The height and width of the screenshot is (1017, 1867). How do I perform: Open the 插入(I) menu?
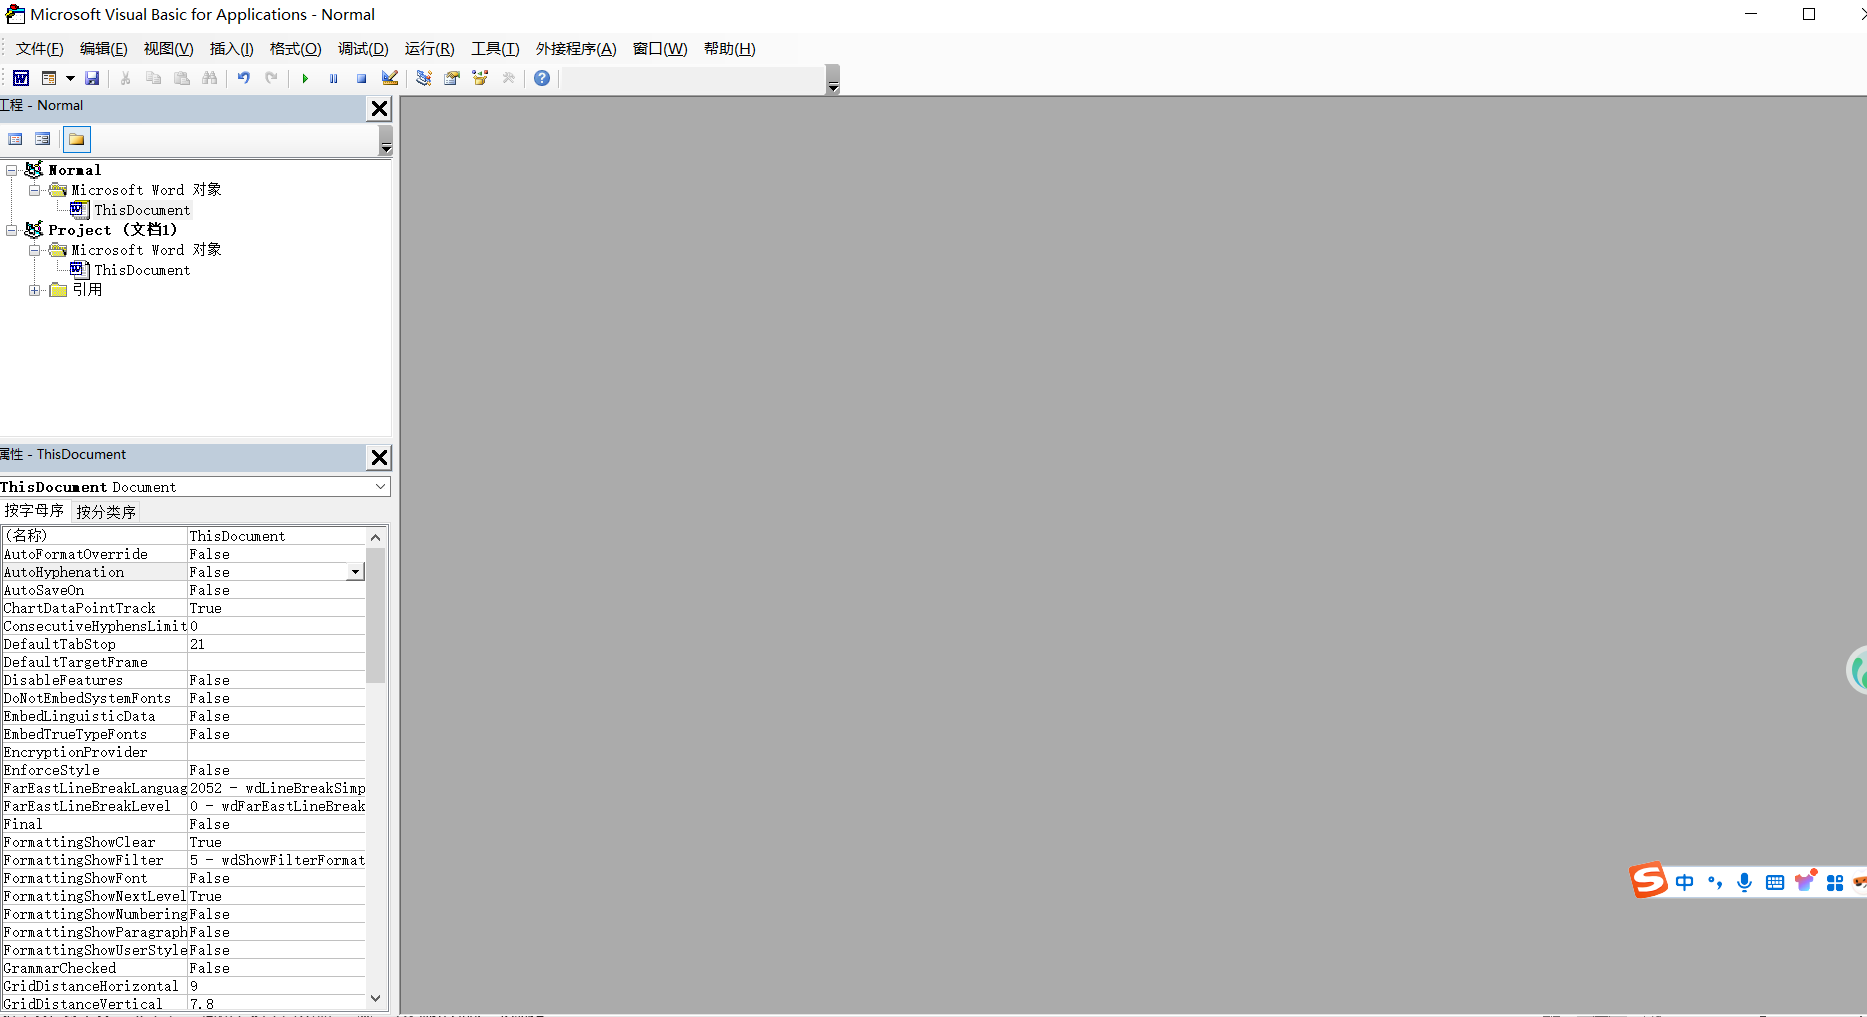coord(231,49)
